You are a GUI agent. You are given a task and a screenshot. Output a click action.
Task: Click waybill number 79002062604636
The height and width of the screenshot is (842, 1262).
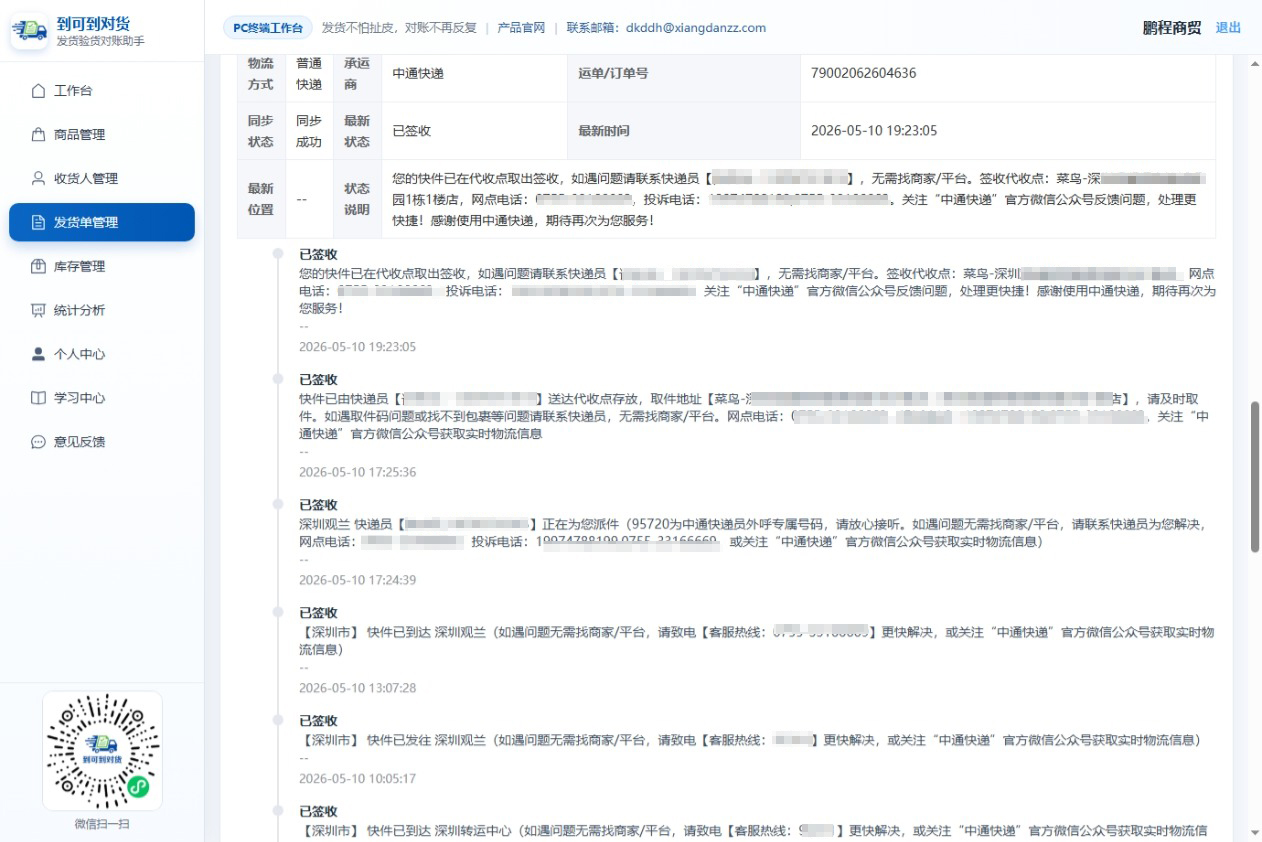(x=863, y=73)
